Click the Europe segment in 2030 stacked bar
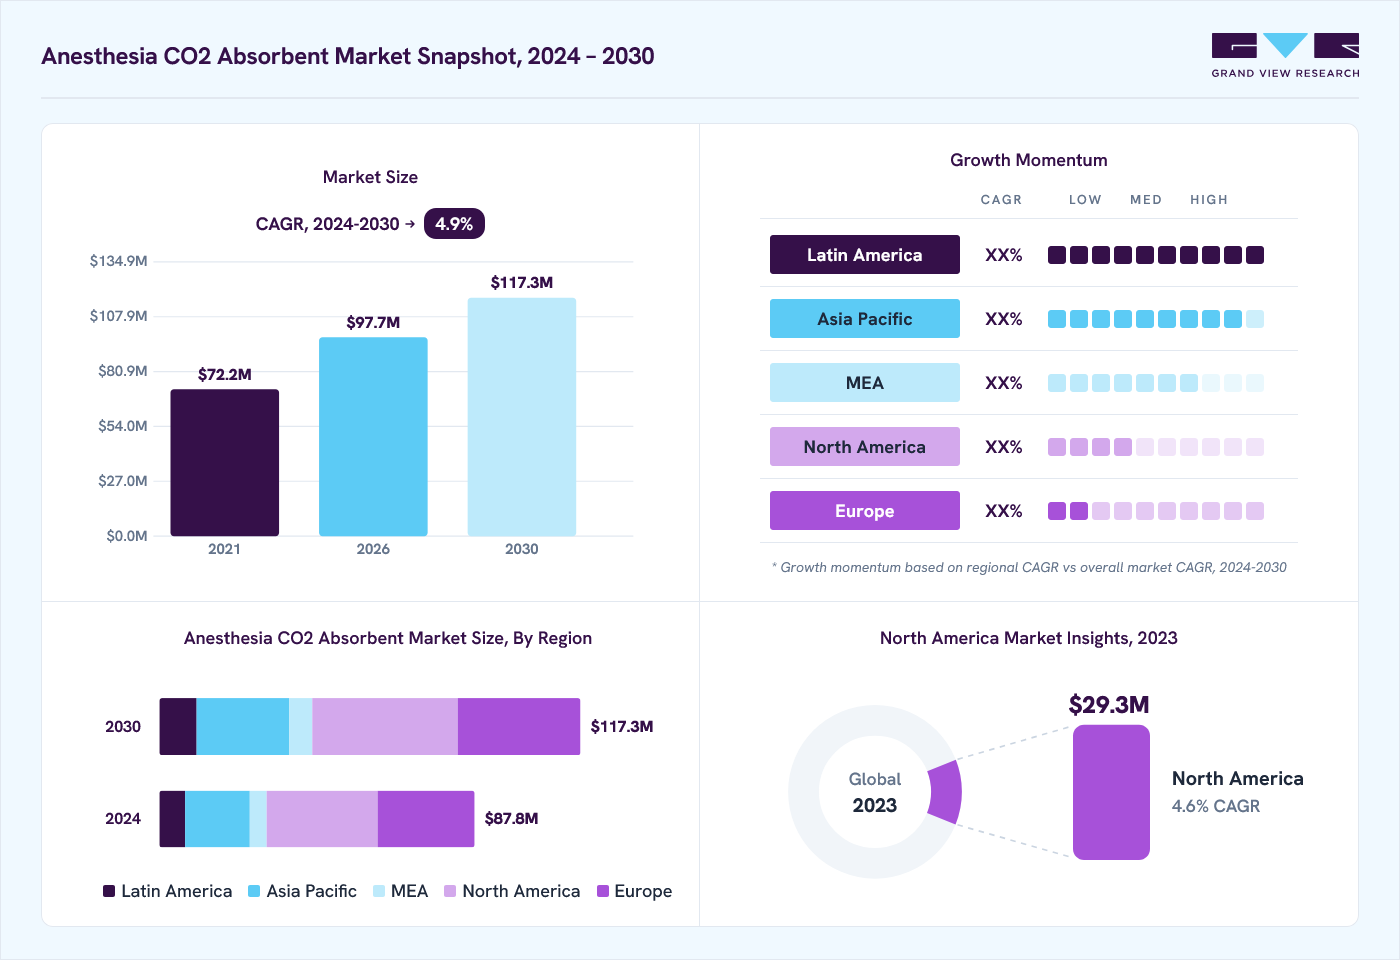The width and height of the screenshot is (1400, 960). click(519, 727)
